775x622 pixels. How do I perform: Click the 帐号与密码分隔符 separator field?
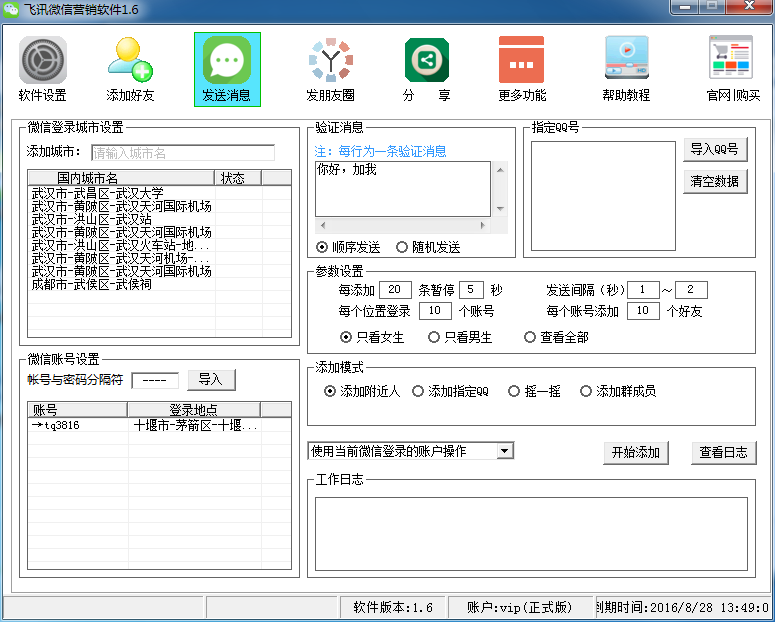(x=155, y=380)
